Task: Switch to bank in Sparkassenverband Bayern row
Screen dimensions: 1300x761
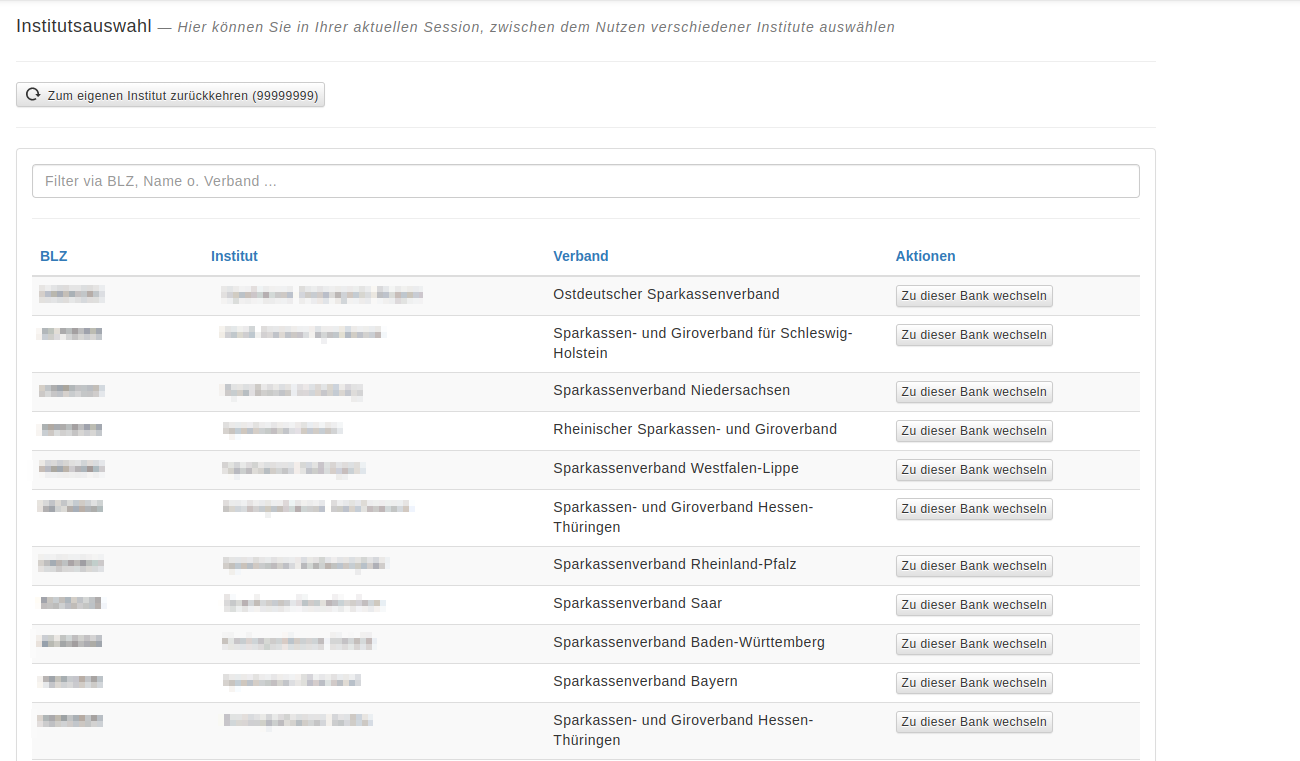Action: pyautogui.click(x=974, y=683)
